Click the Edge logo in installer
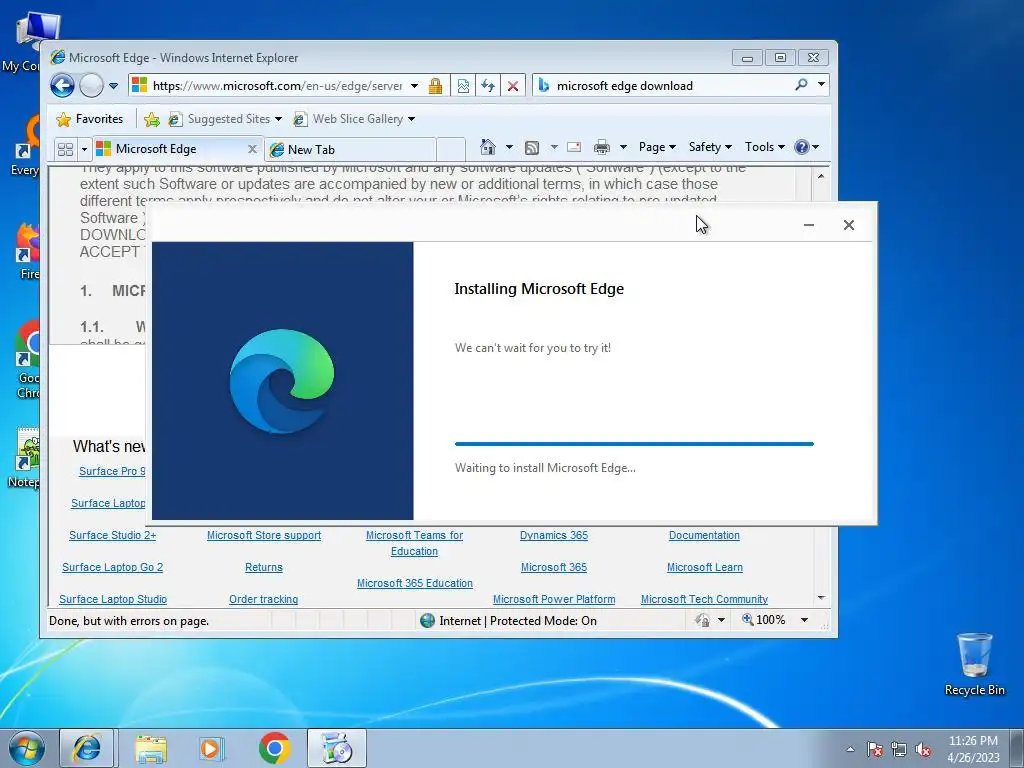Screen dimensions: 1024x768 [x=281, y=381]
